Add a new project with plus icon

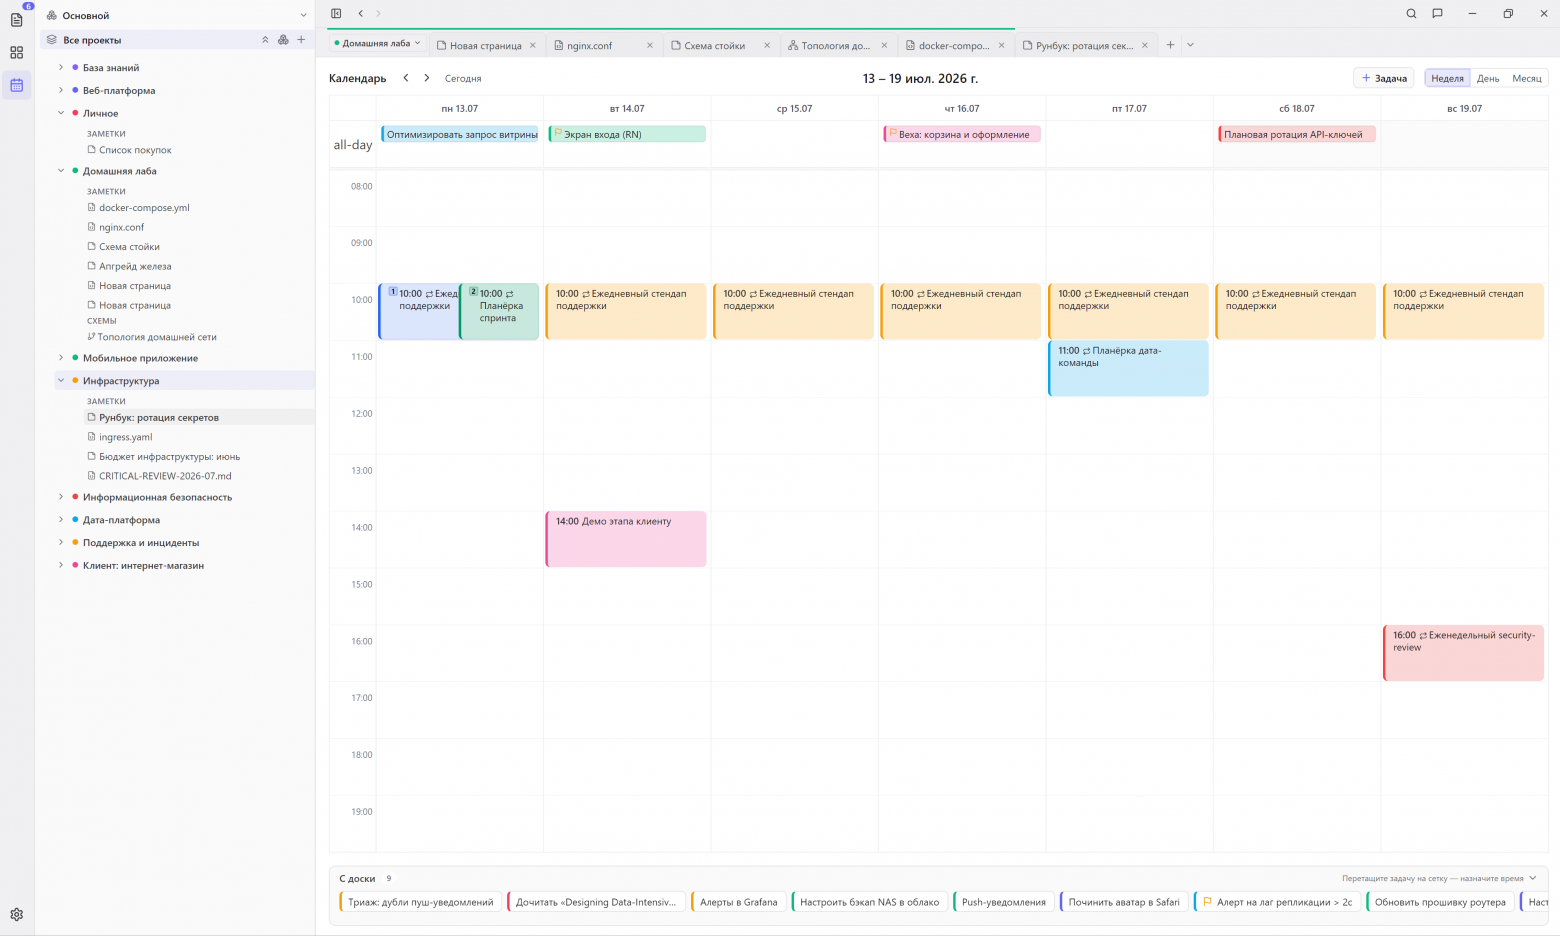pyautogui.click(x=301, y=40)
